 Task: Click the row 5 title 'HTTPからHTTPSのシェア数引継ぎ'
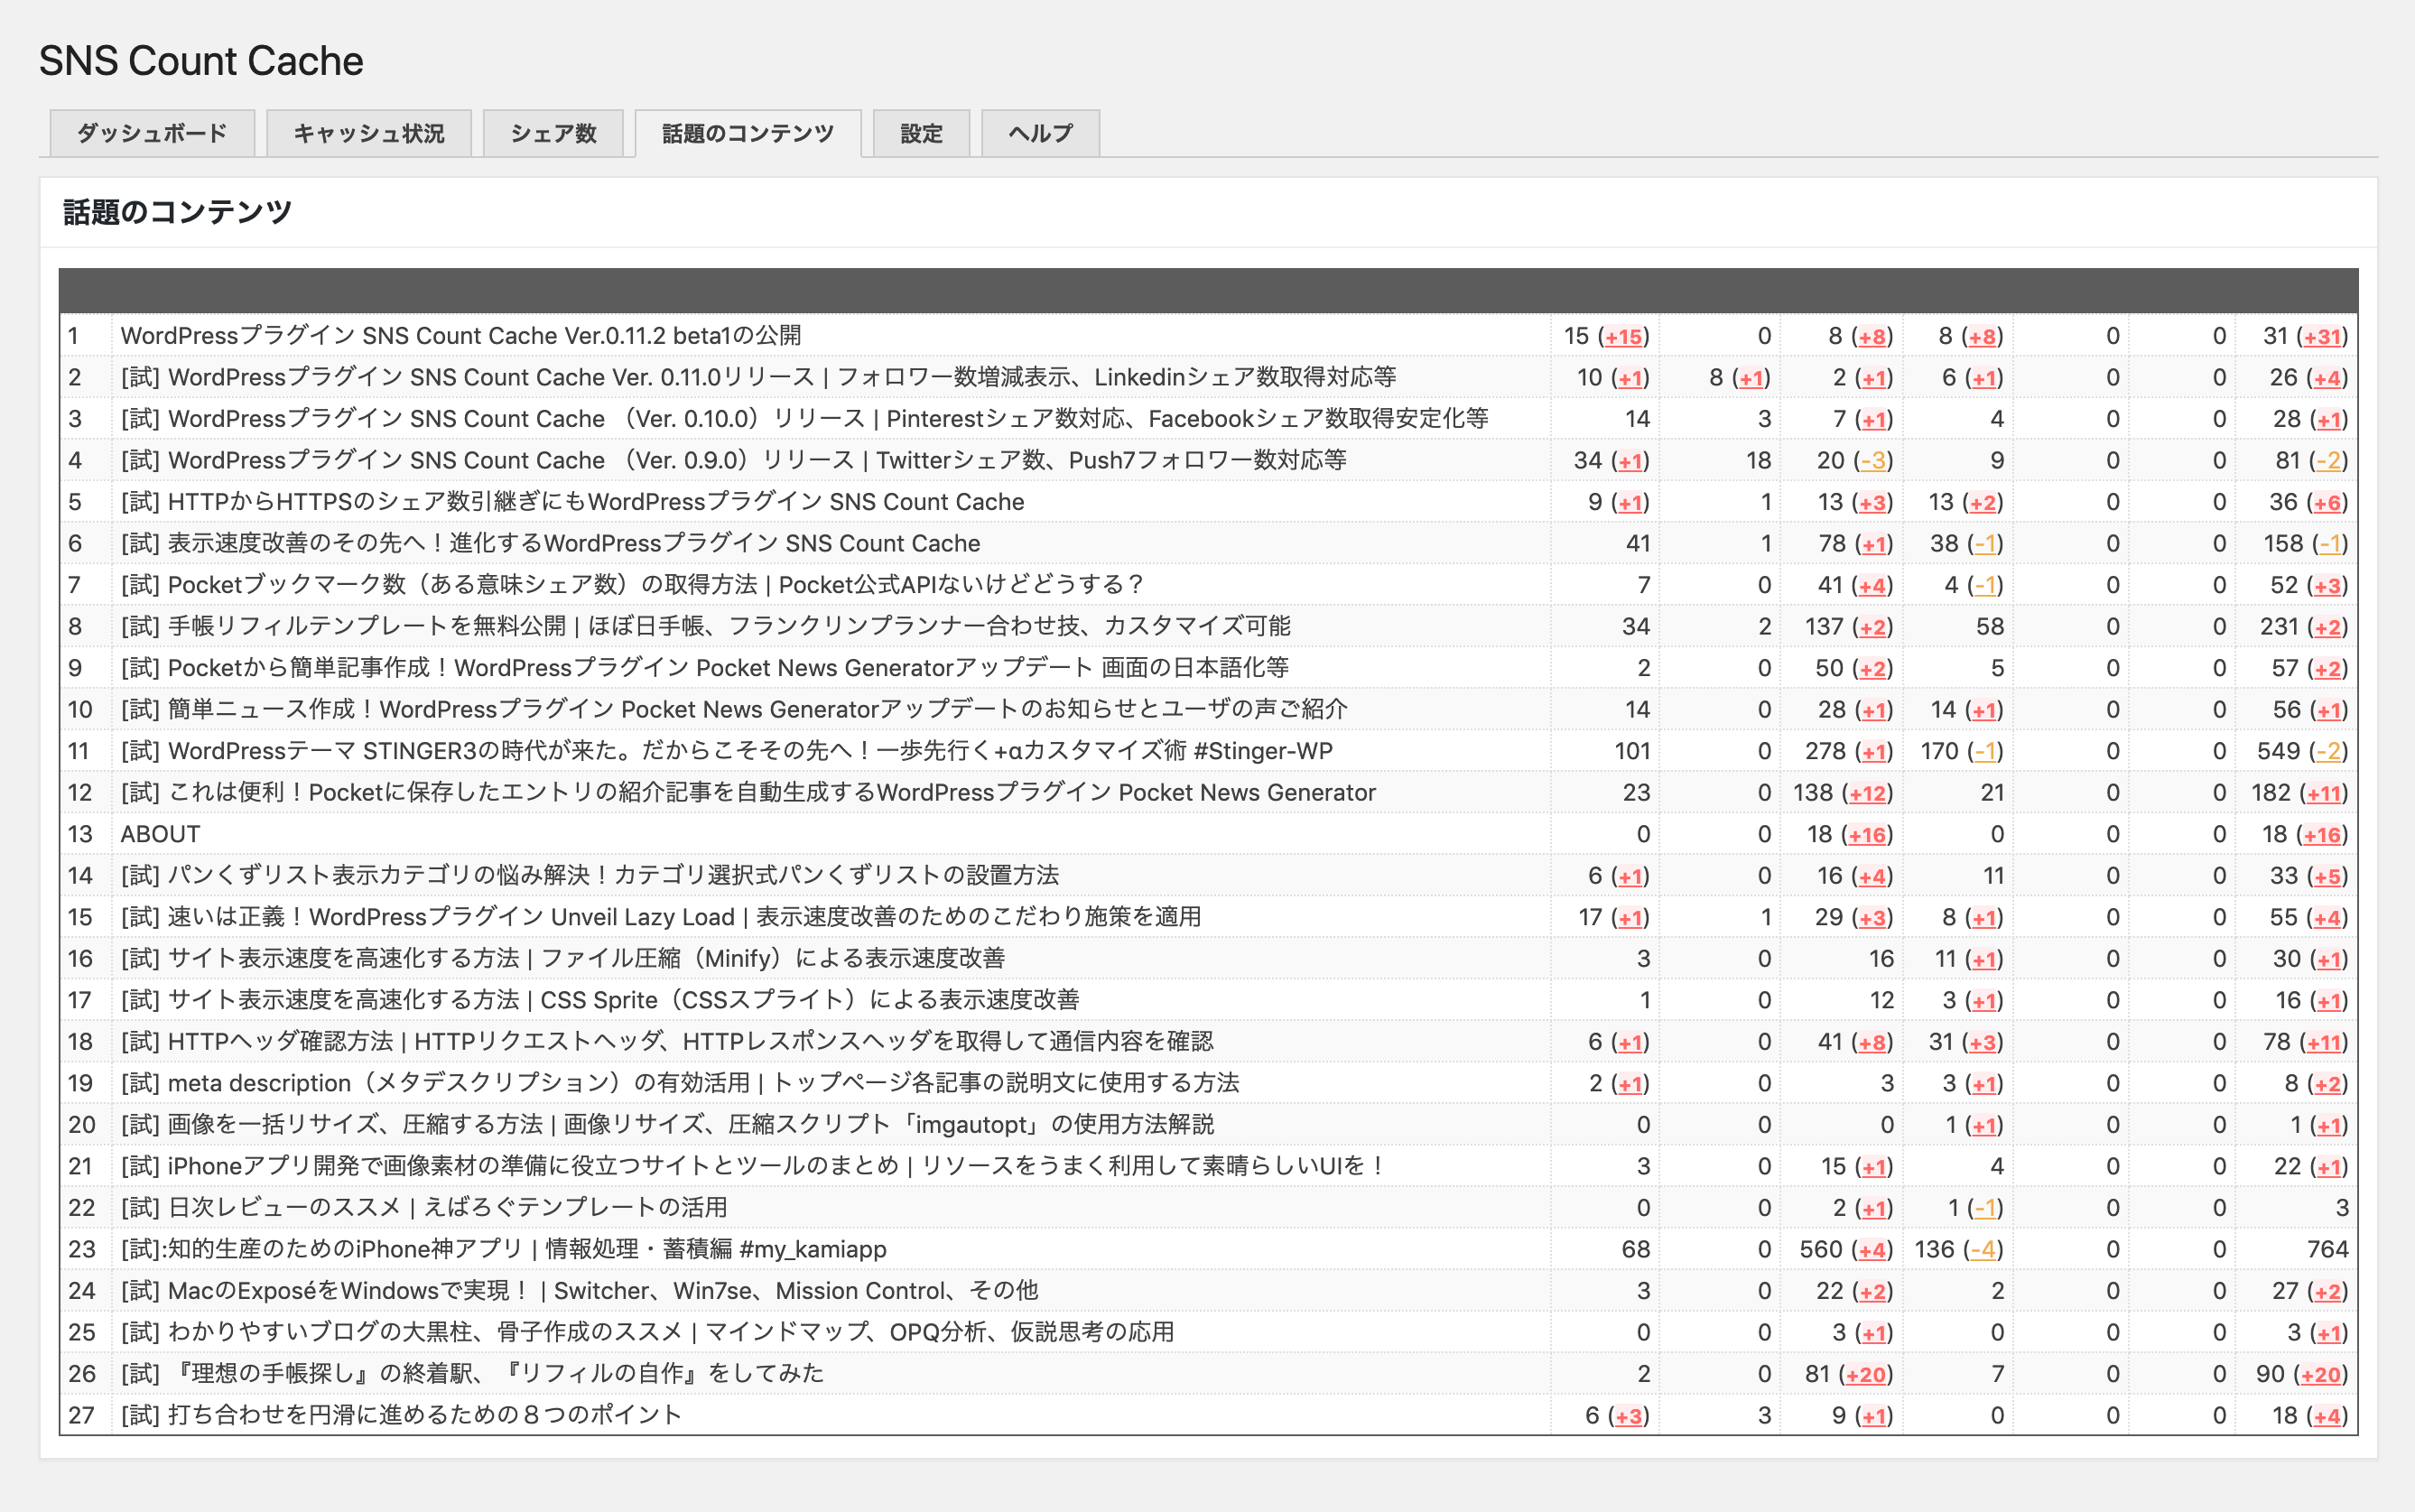click(x=572, y=502)
